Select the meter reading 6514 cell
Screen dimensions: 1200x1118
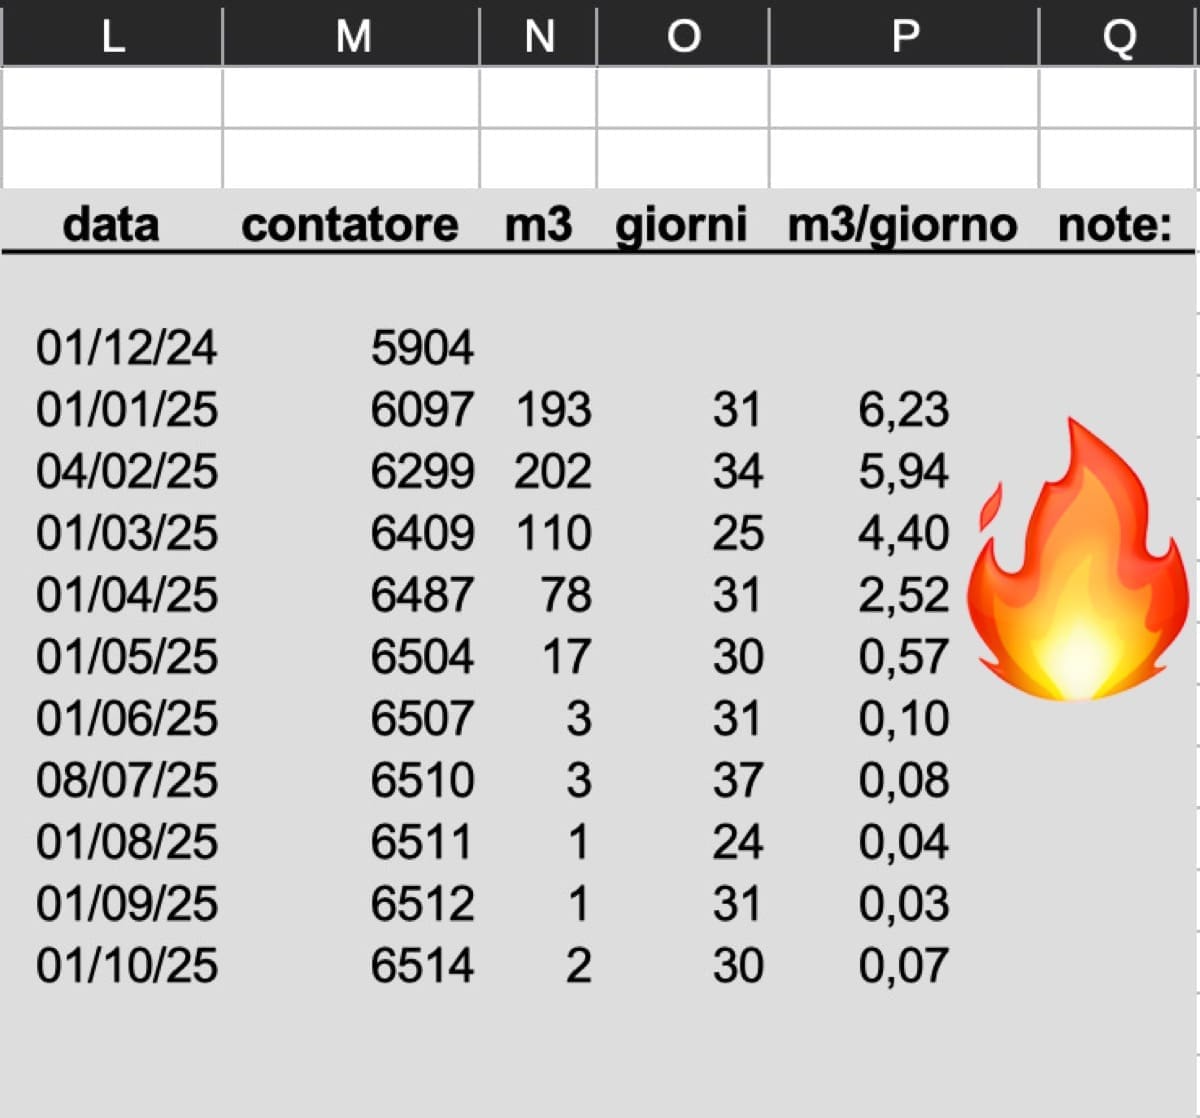422,965
